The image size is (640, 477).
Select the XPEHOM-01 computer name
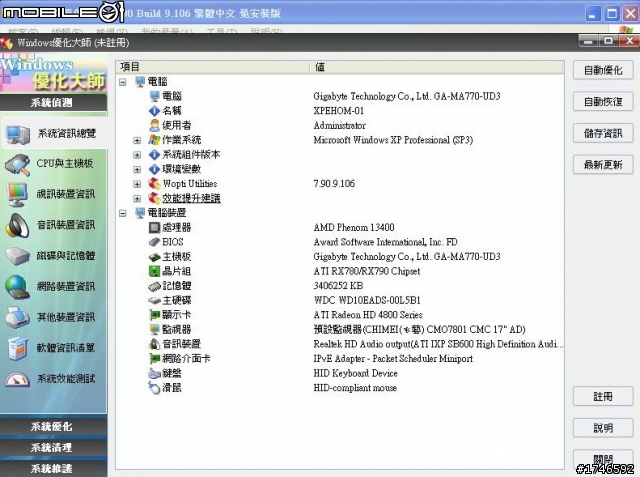[x=339, y=111]
